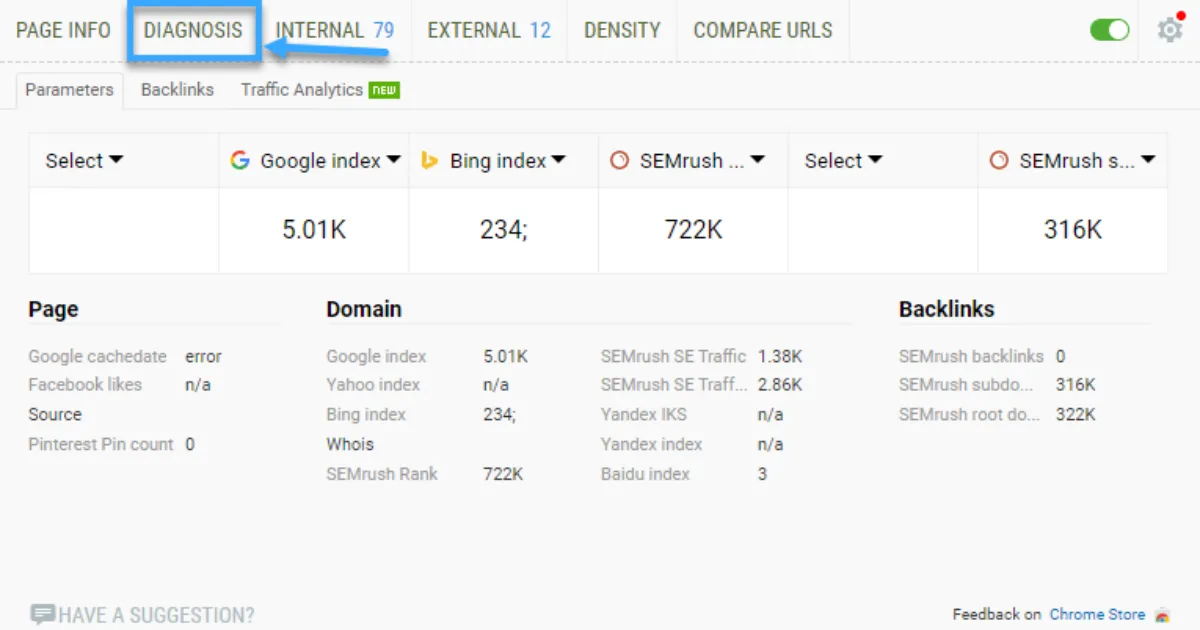
Task: Click the Source link under Page
Action: click(55, 414)
